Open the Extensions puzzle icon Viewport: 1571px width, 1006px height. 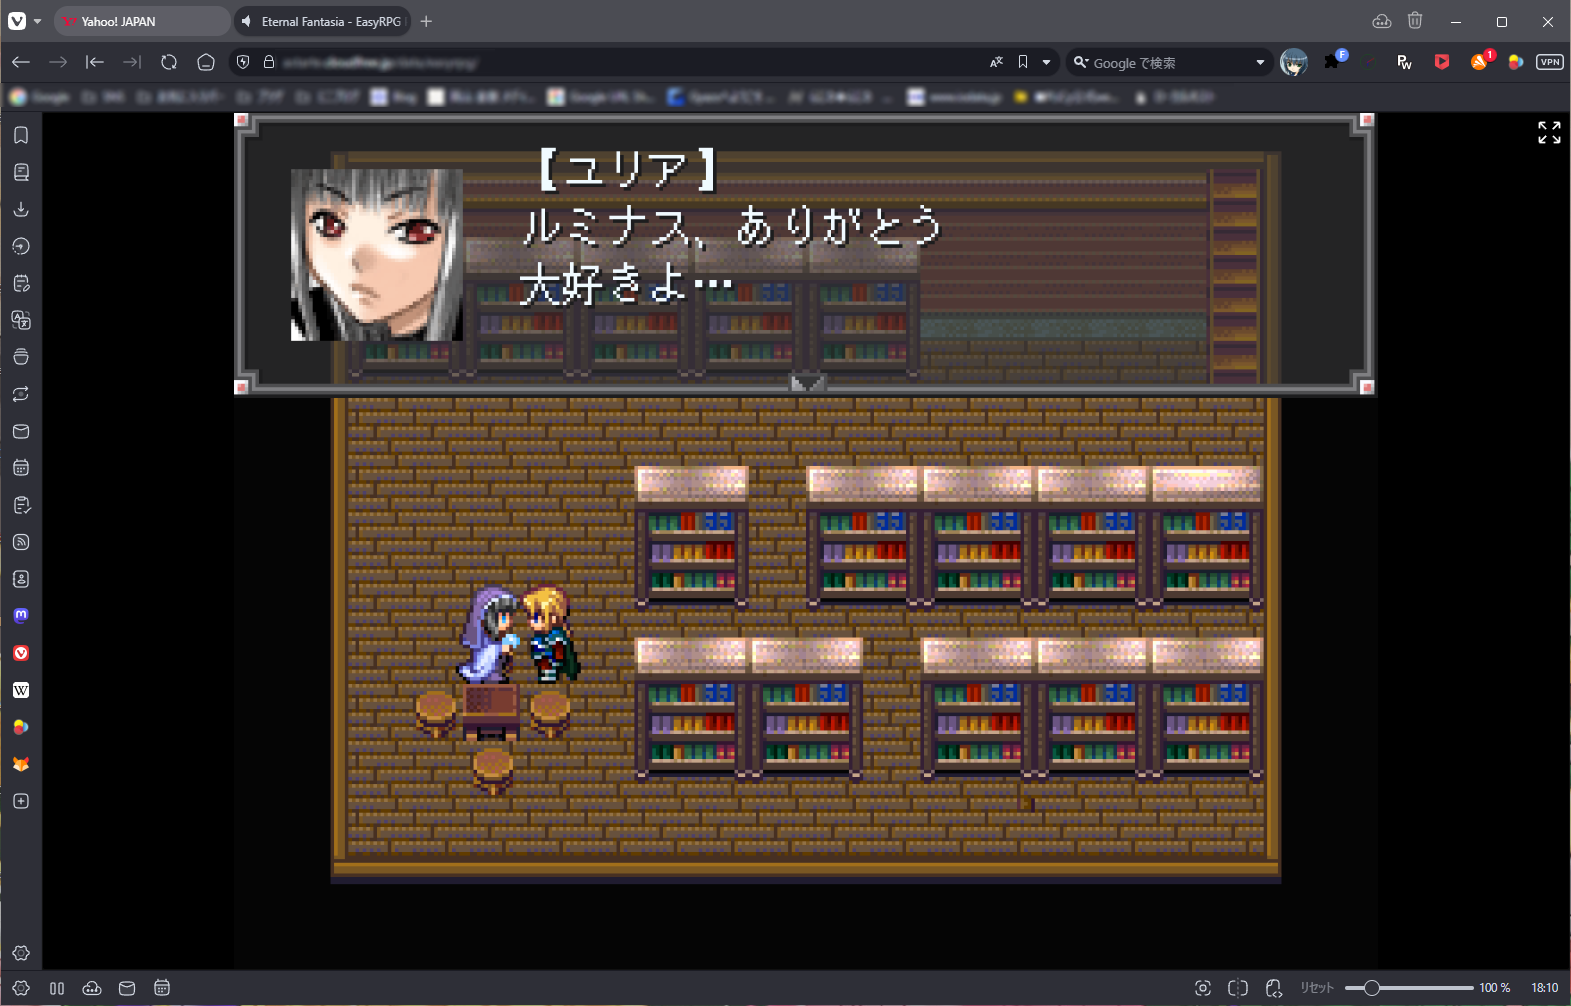[1332, 62]
